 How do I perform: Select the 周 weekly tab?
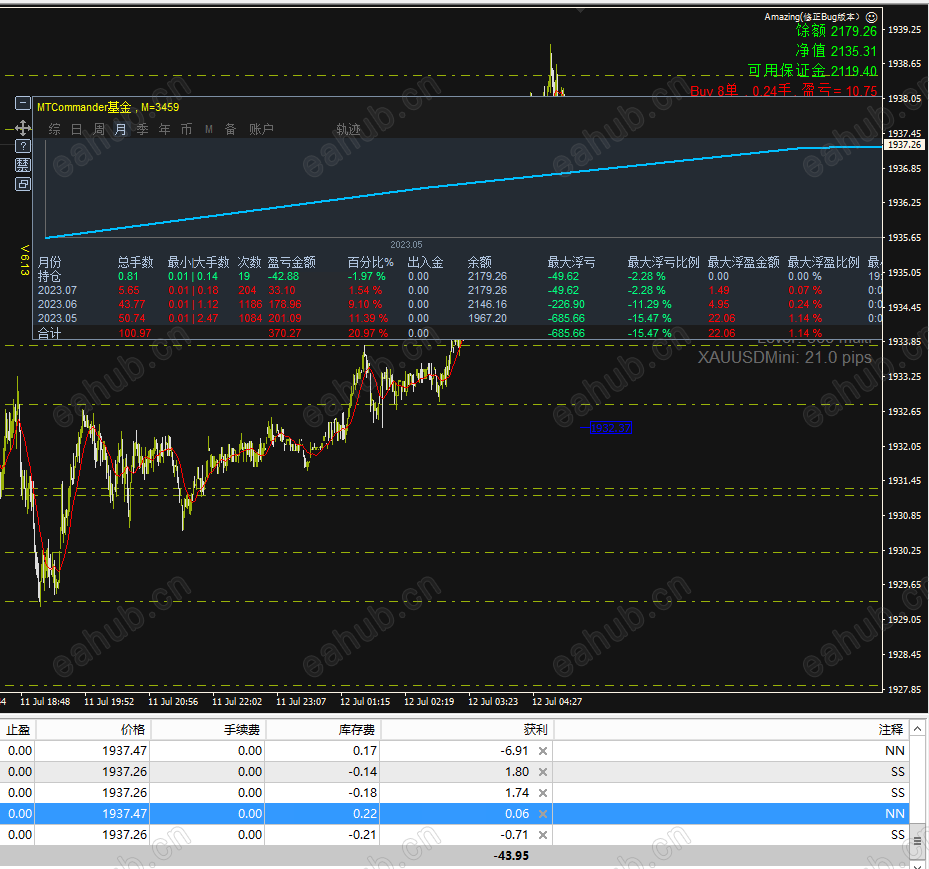click(x=98, y=129)
